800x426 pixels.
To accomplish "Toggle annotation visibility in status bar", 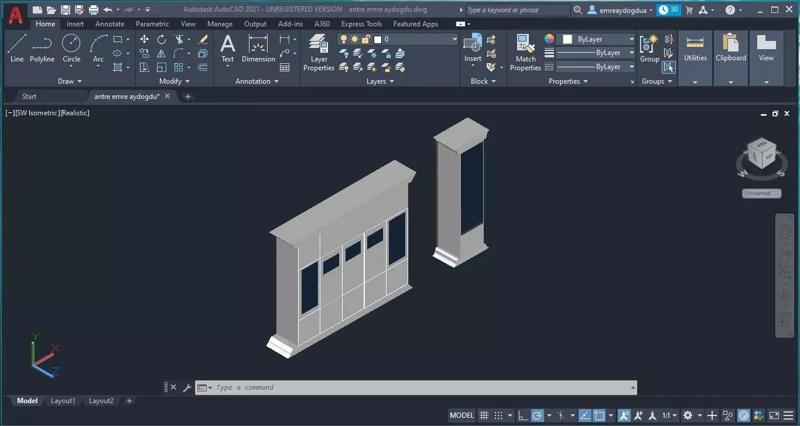I will pyautogui.click(x=624, y=415).
